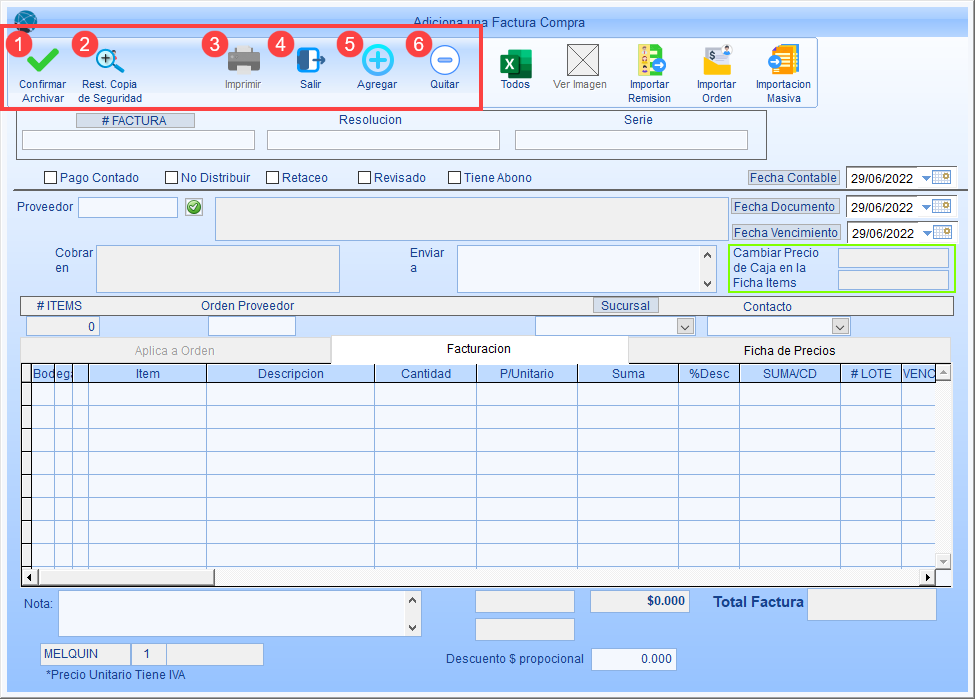975x699 pixels.
Task: Open the Fecha Contable calendar picker icon
Action: (x=942, y=177)
